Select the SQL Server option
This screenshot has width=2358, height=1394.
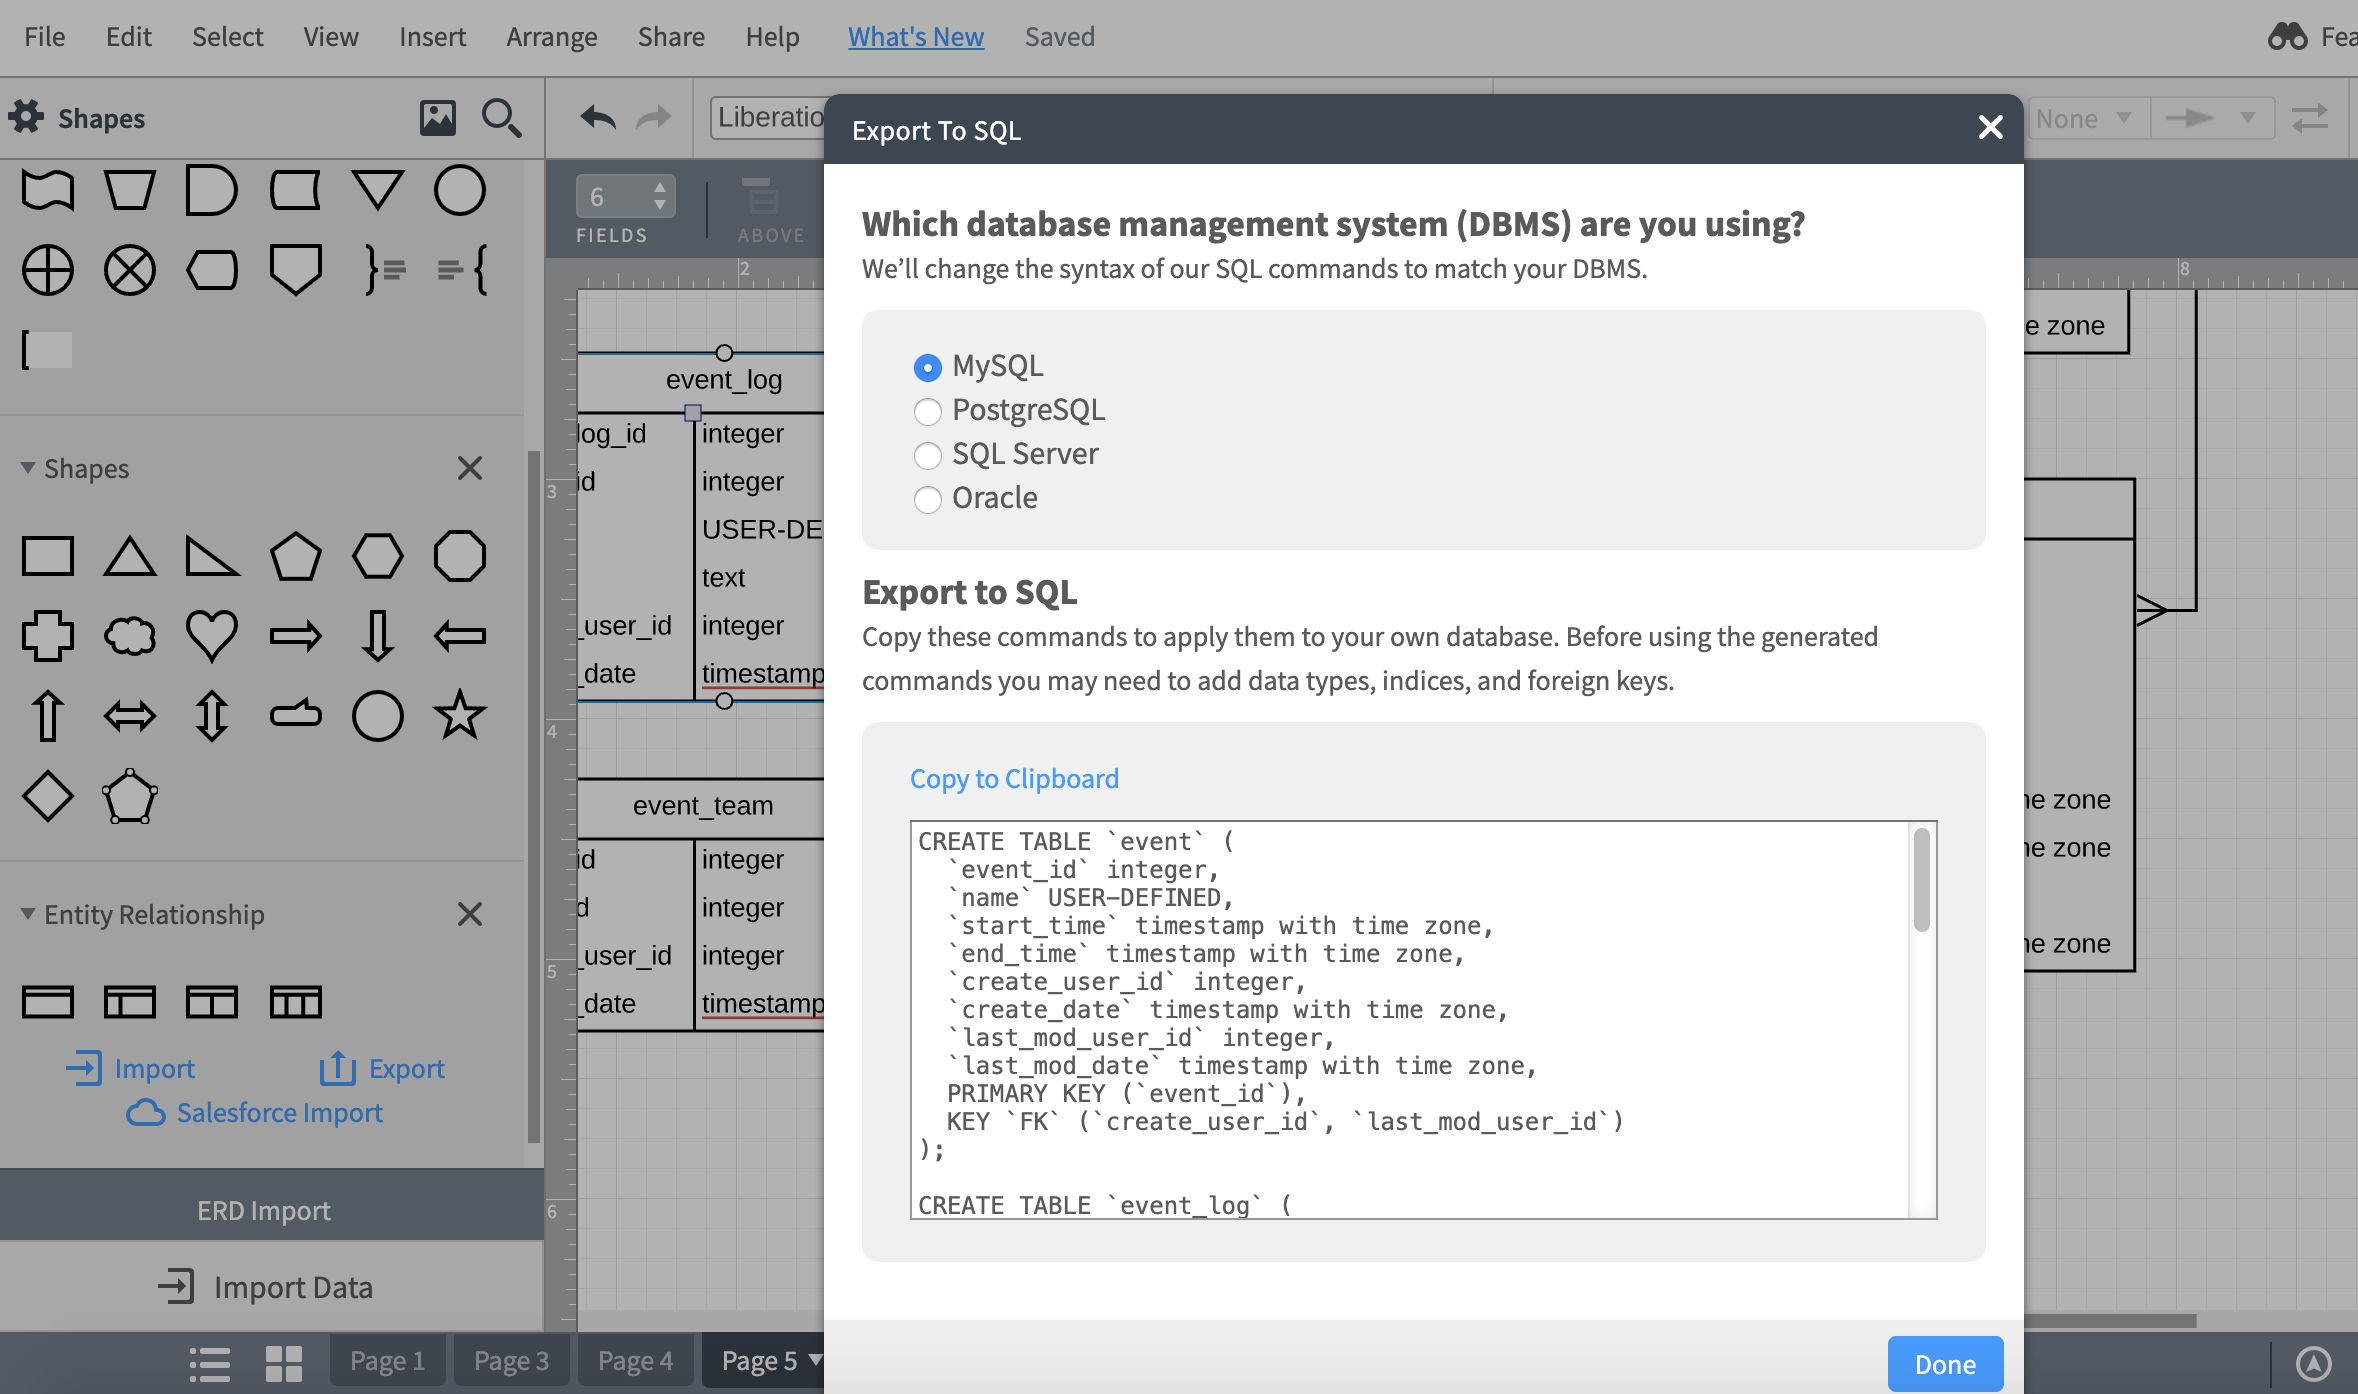(928, 456)
